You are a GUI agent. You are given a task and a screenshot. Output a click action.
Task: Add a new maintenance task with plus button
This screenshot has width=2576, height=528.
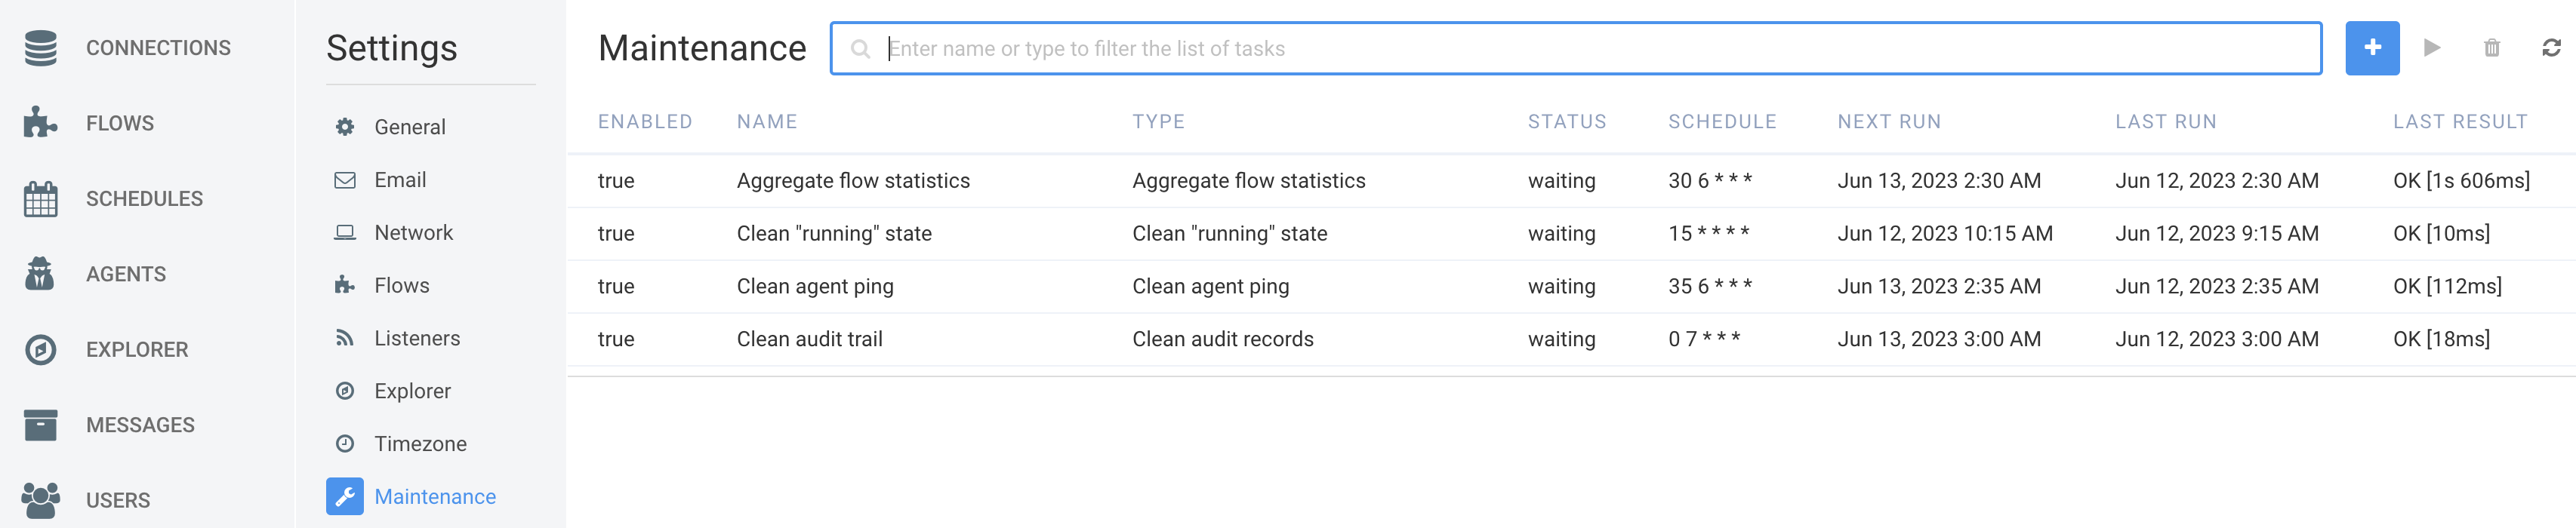pyautogui.click(x=2372, y=48)
